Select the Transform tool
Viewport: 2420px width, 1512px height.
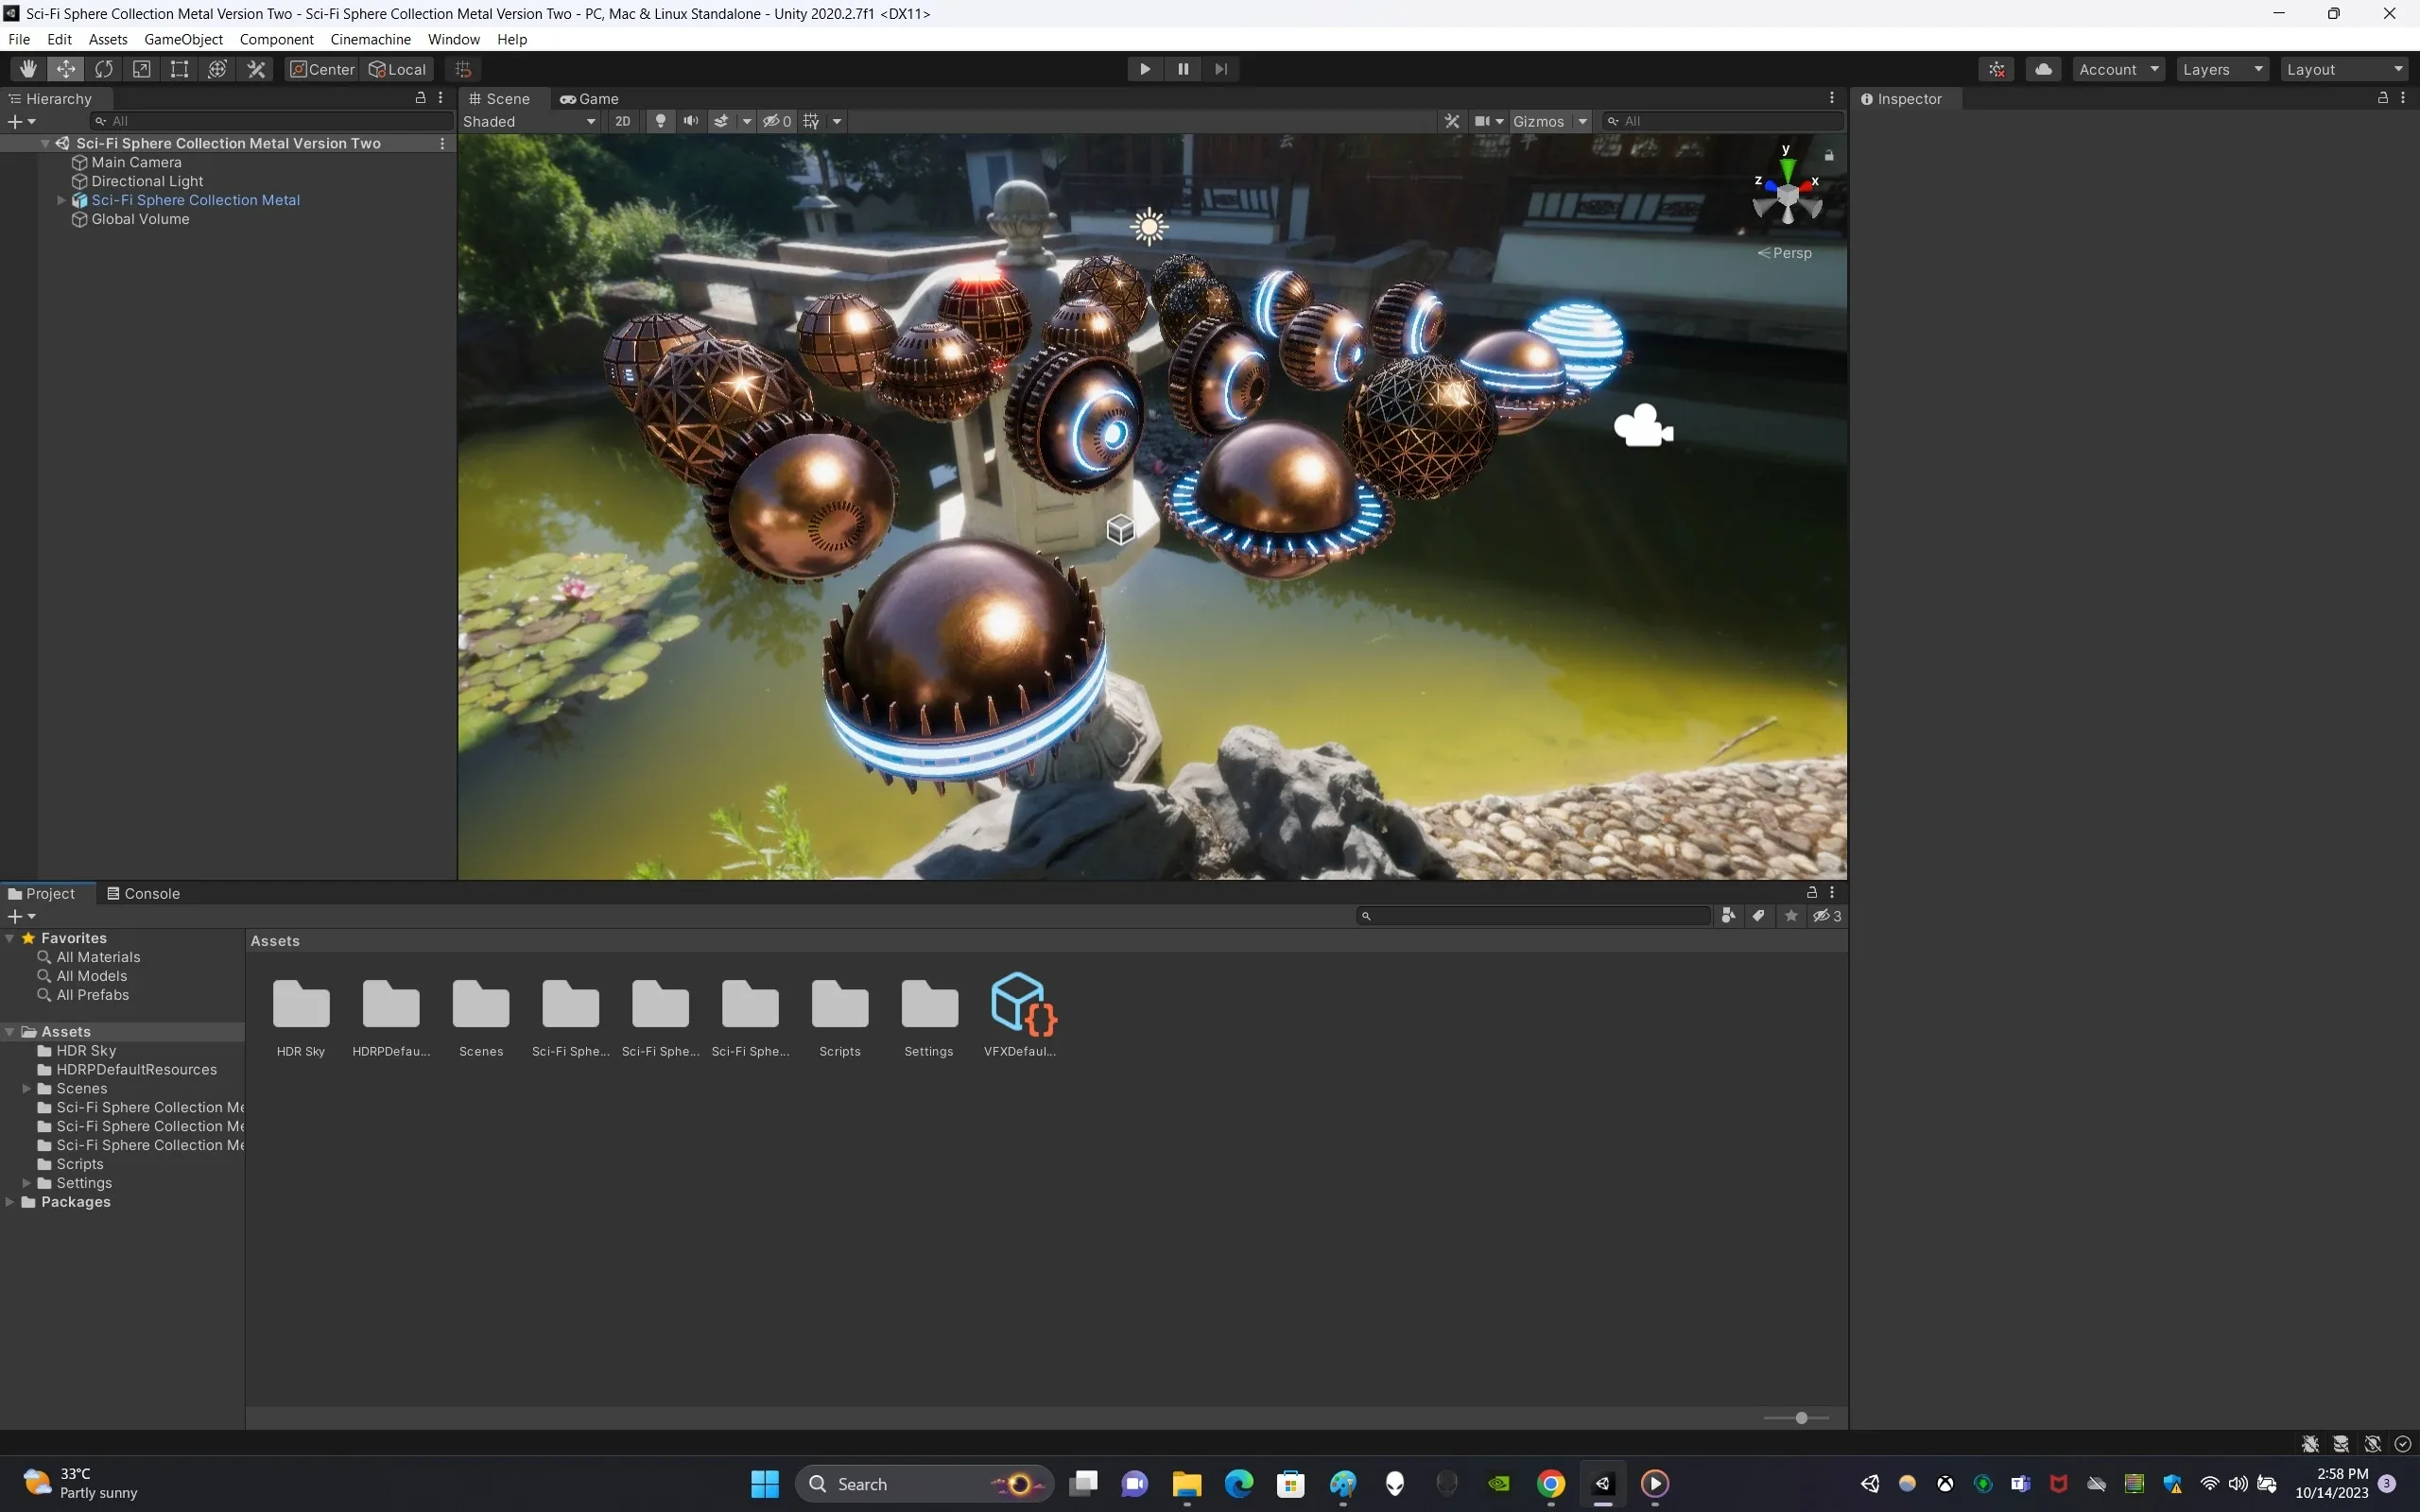tap(217, 69)
